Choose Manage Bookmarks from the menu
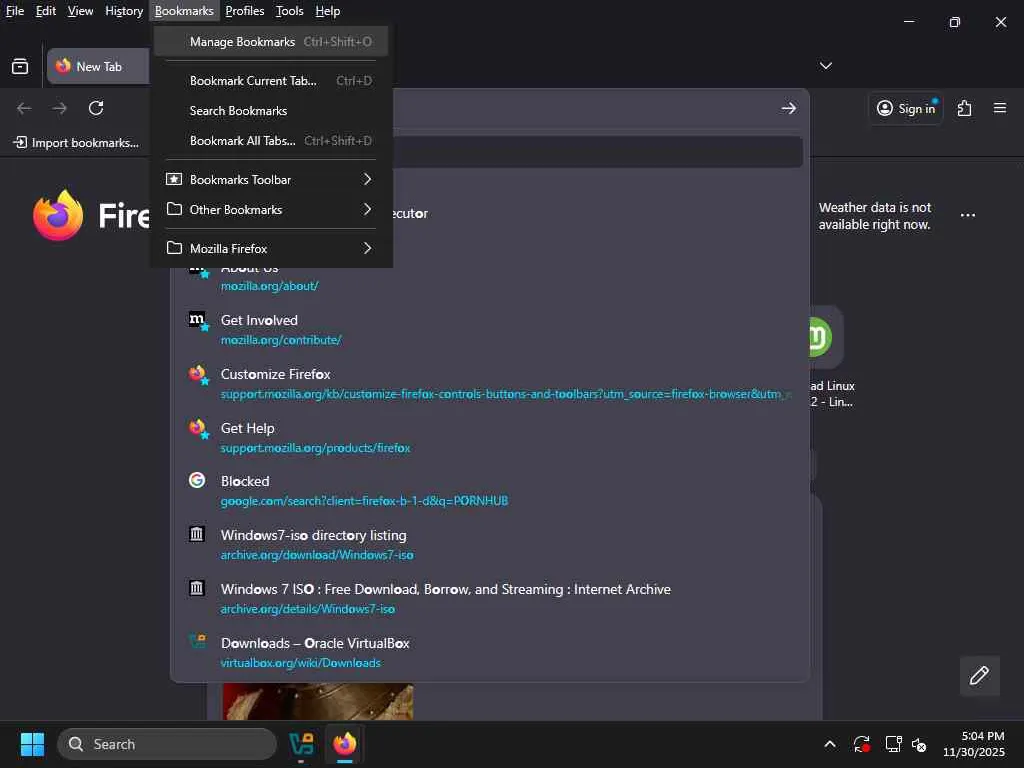Screen dimensions: 1024x768 tap(271, 42)
